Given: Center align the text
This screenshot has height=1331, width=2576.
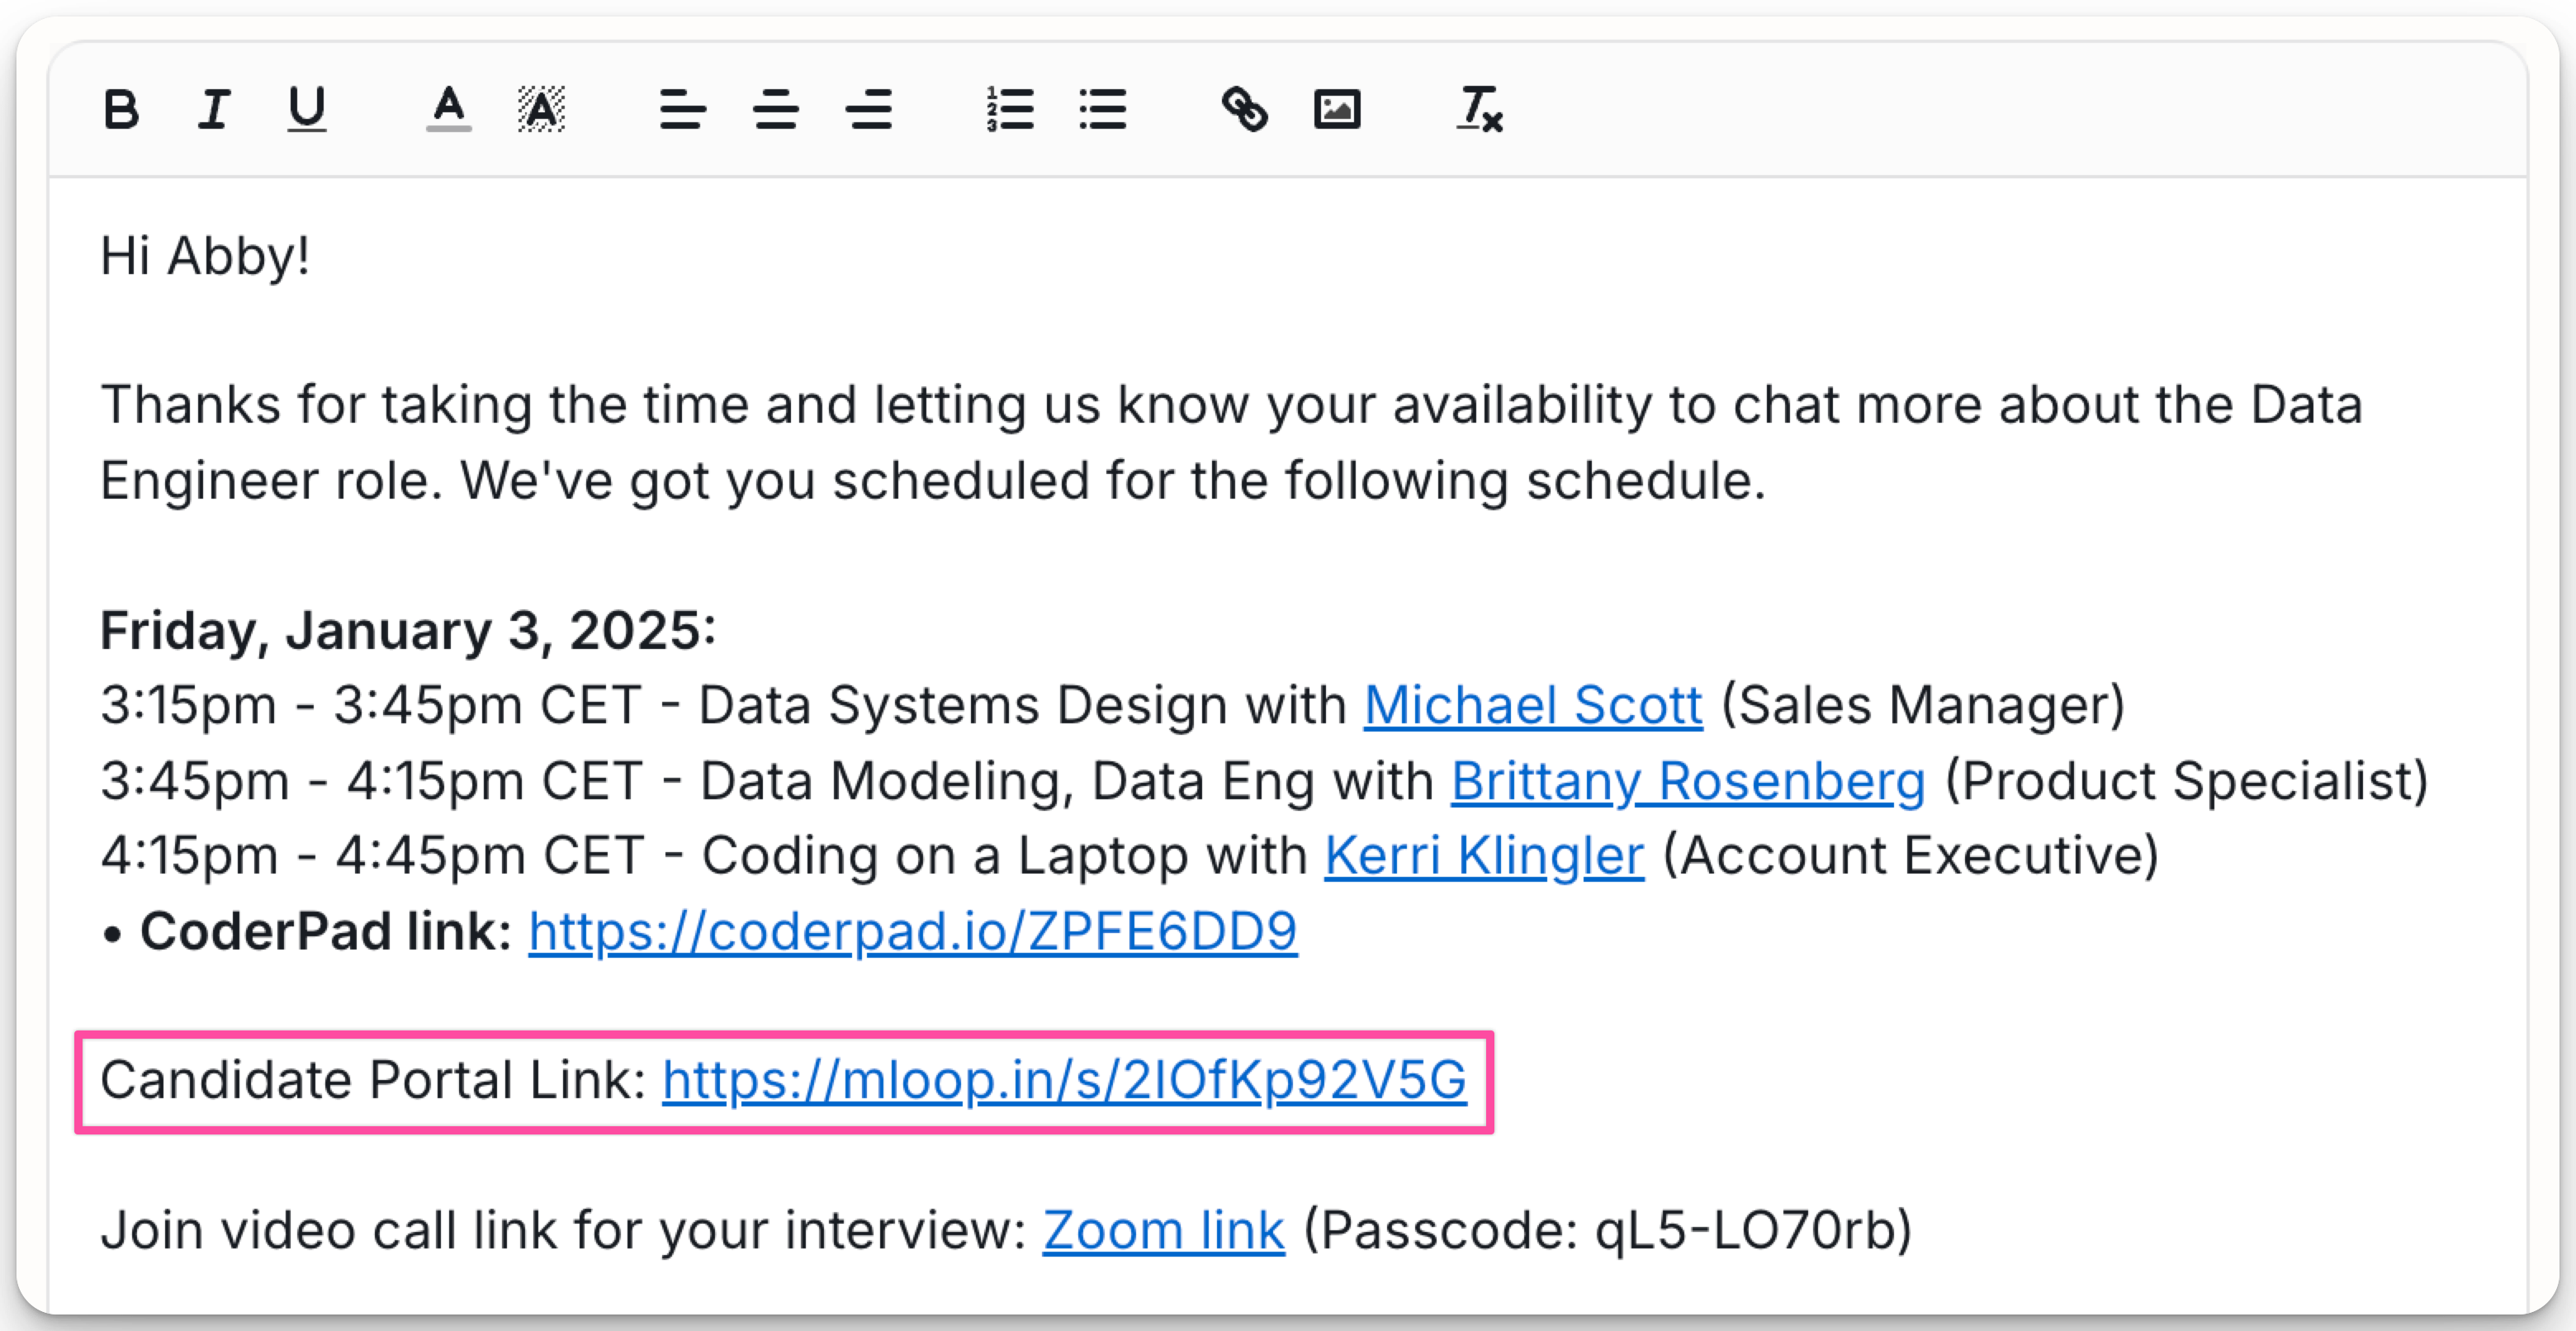Looking at the screenshot, I should pyautogui.click(x=776, y=109).
